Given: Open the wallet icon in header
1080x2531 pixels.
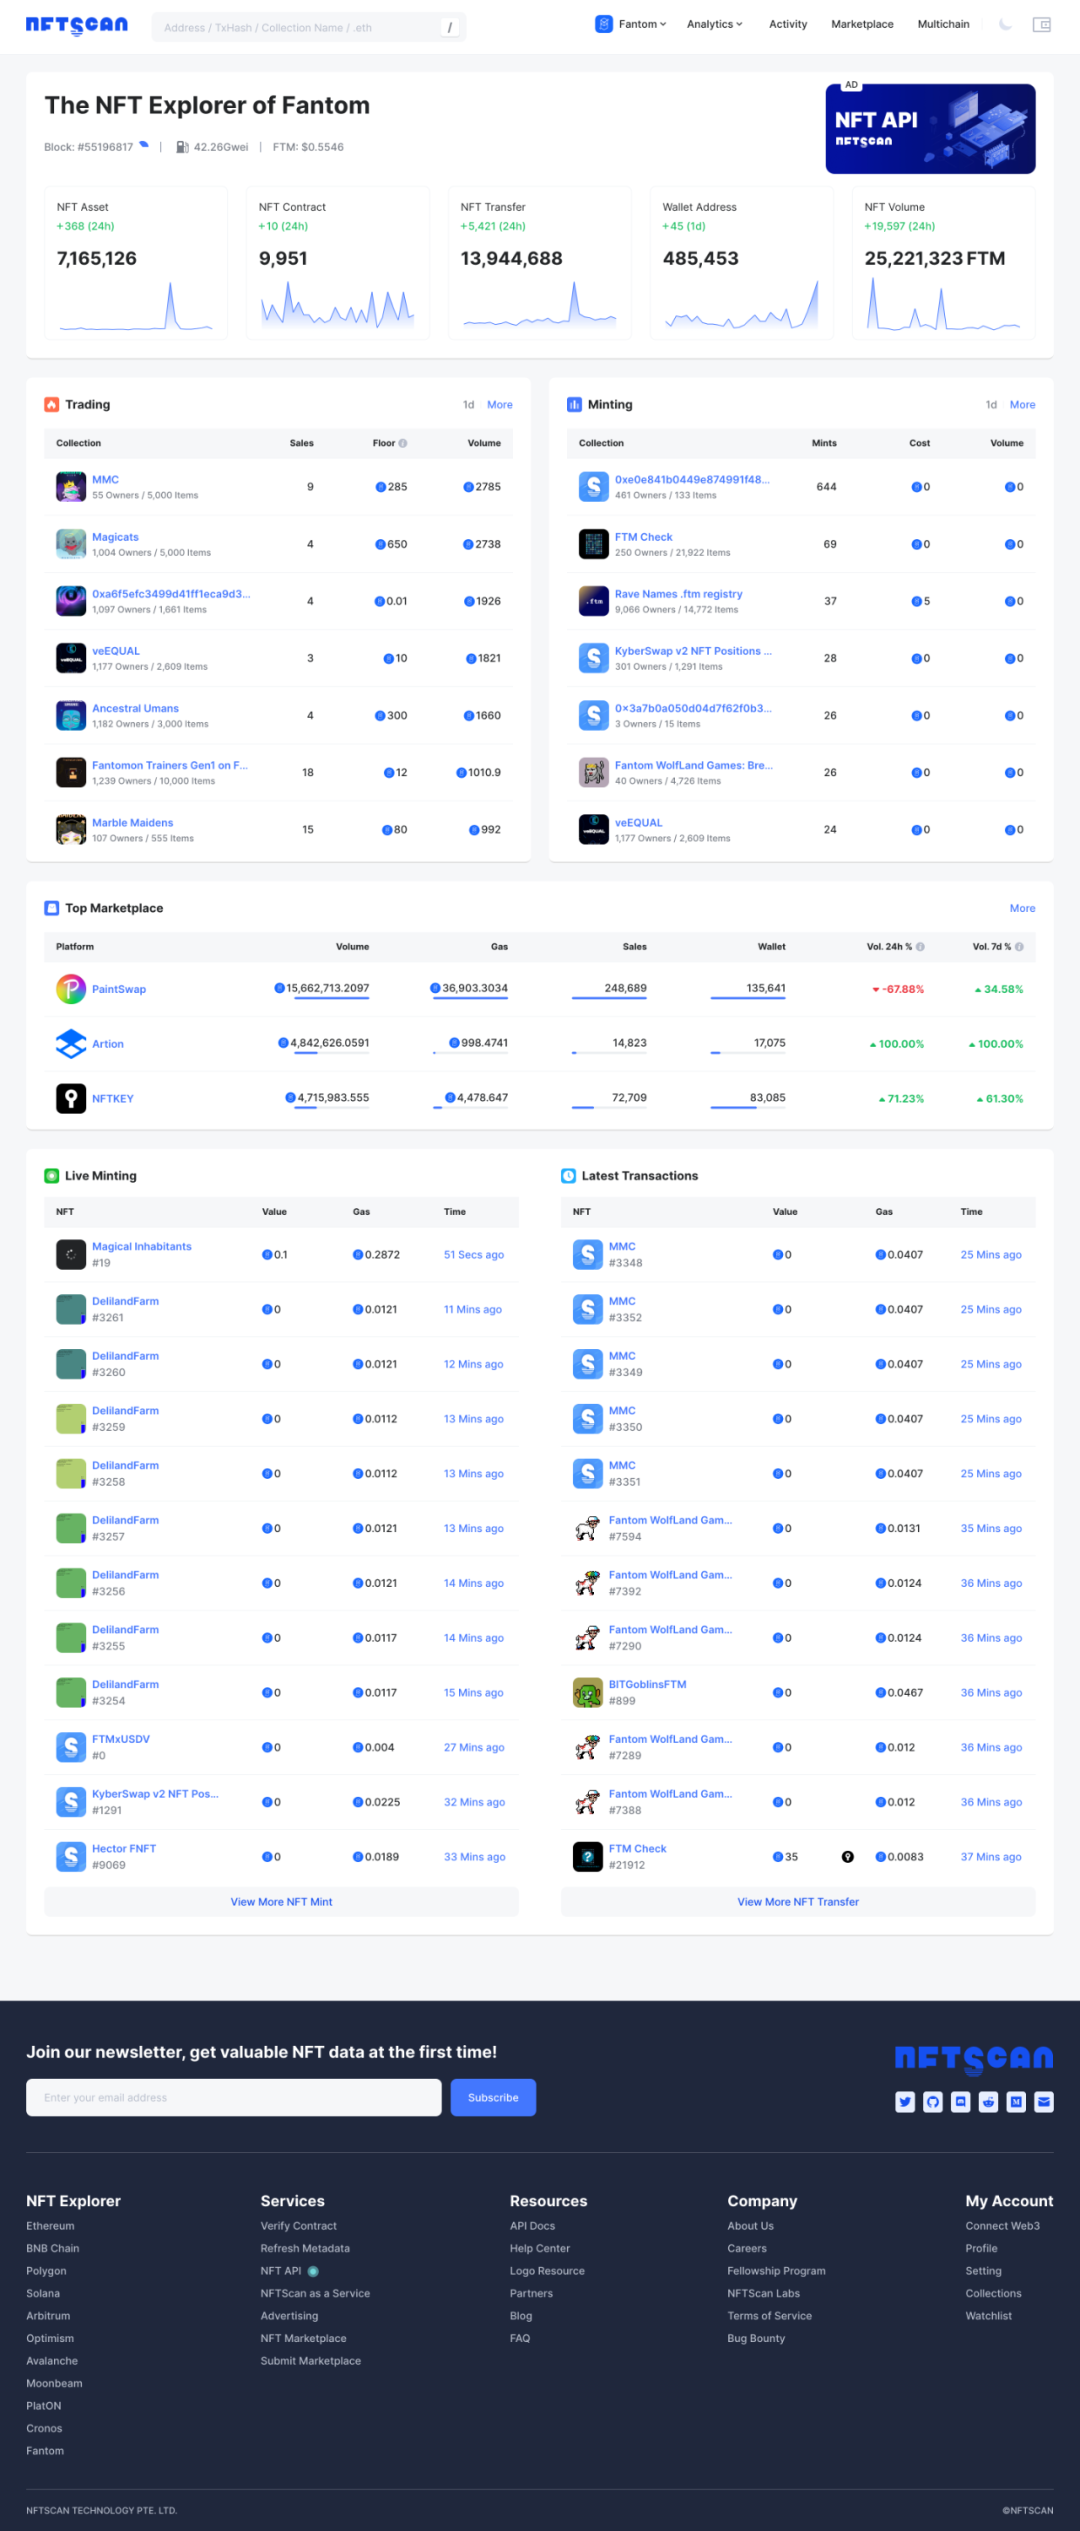Looking at the screenshot, I should [1042, 25].
